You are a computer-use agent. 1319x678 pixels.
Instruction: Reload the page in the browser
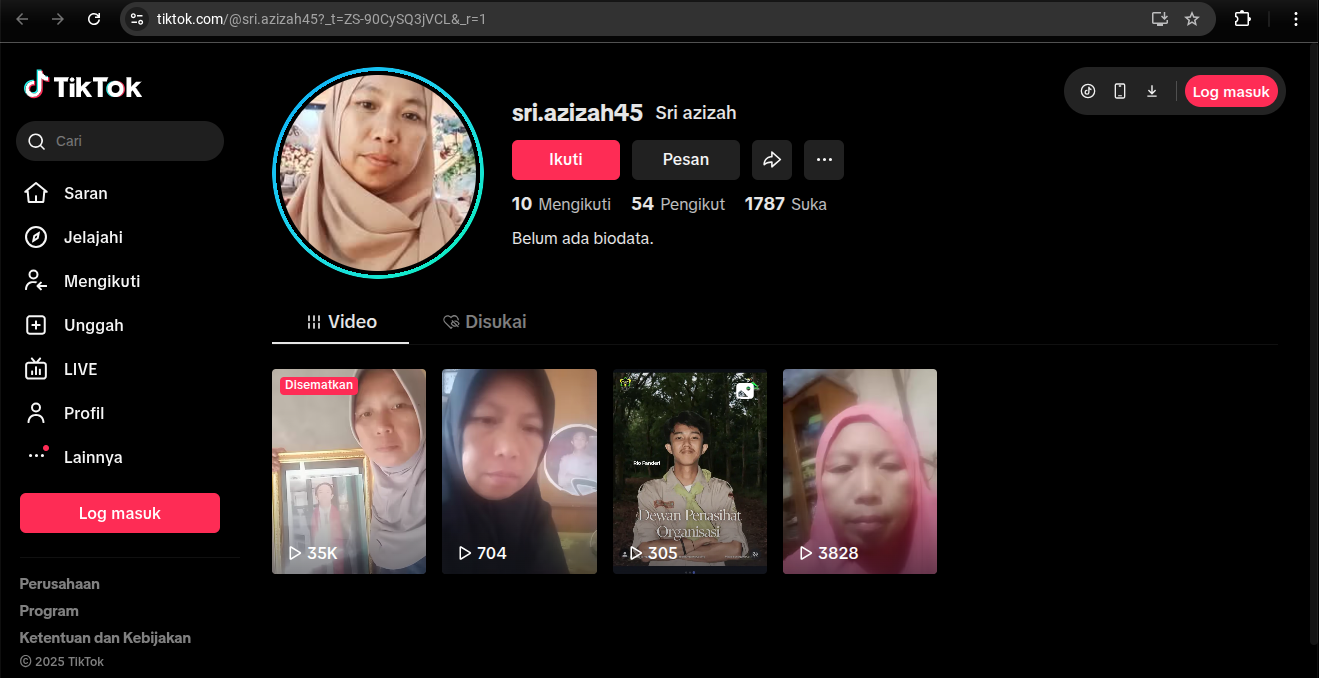pos(94,19)
